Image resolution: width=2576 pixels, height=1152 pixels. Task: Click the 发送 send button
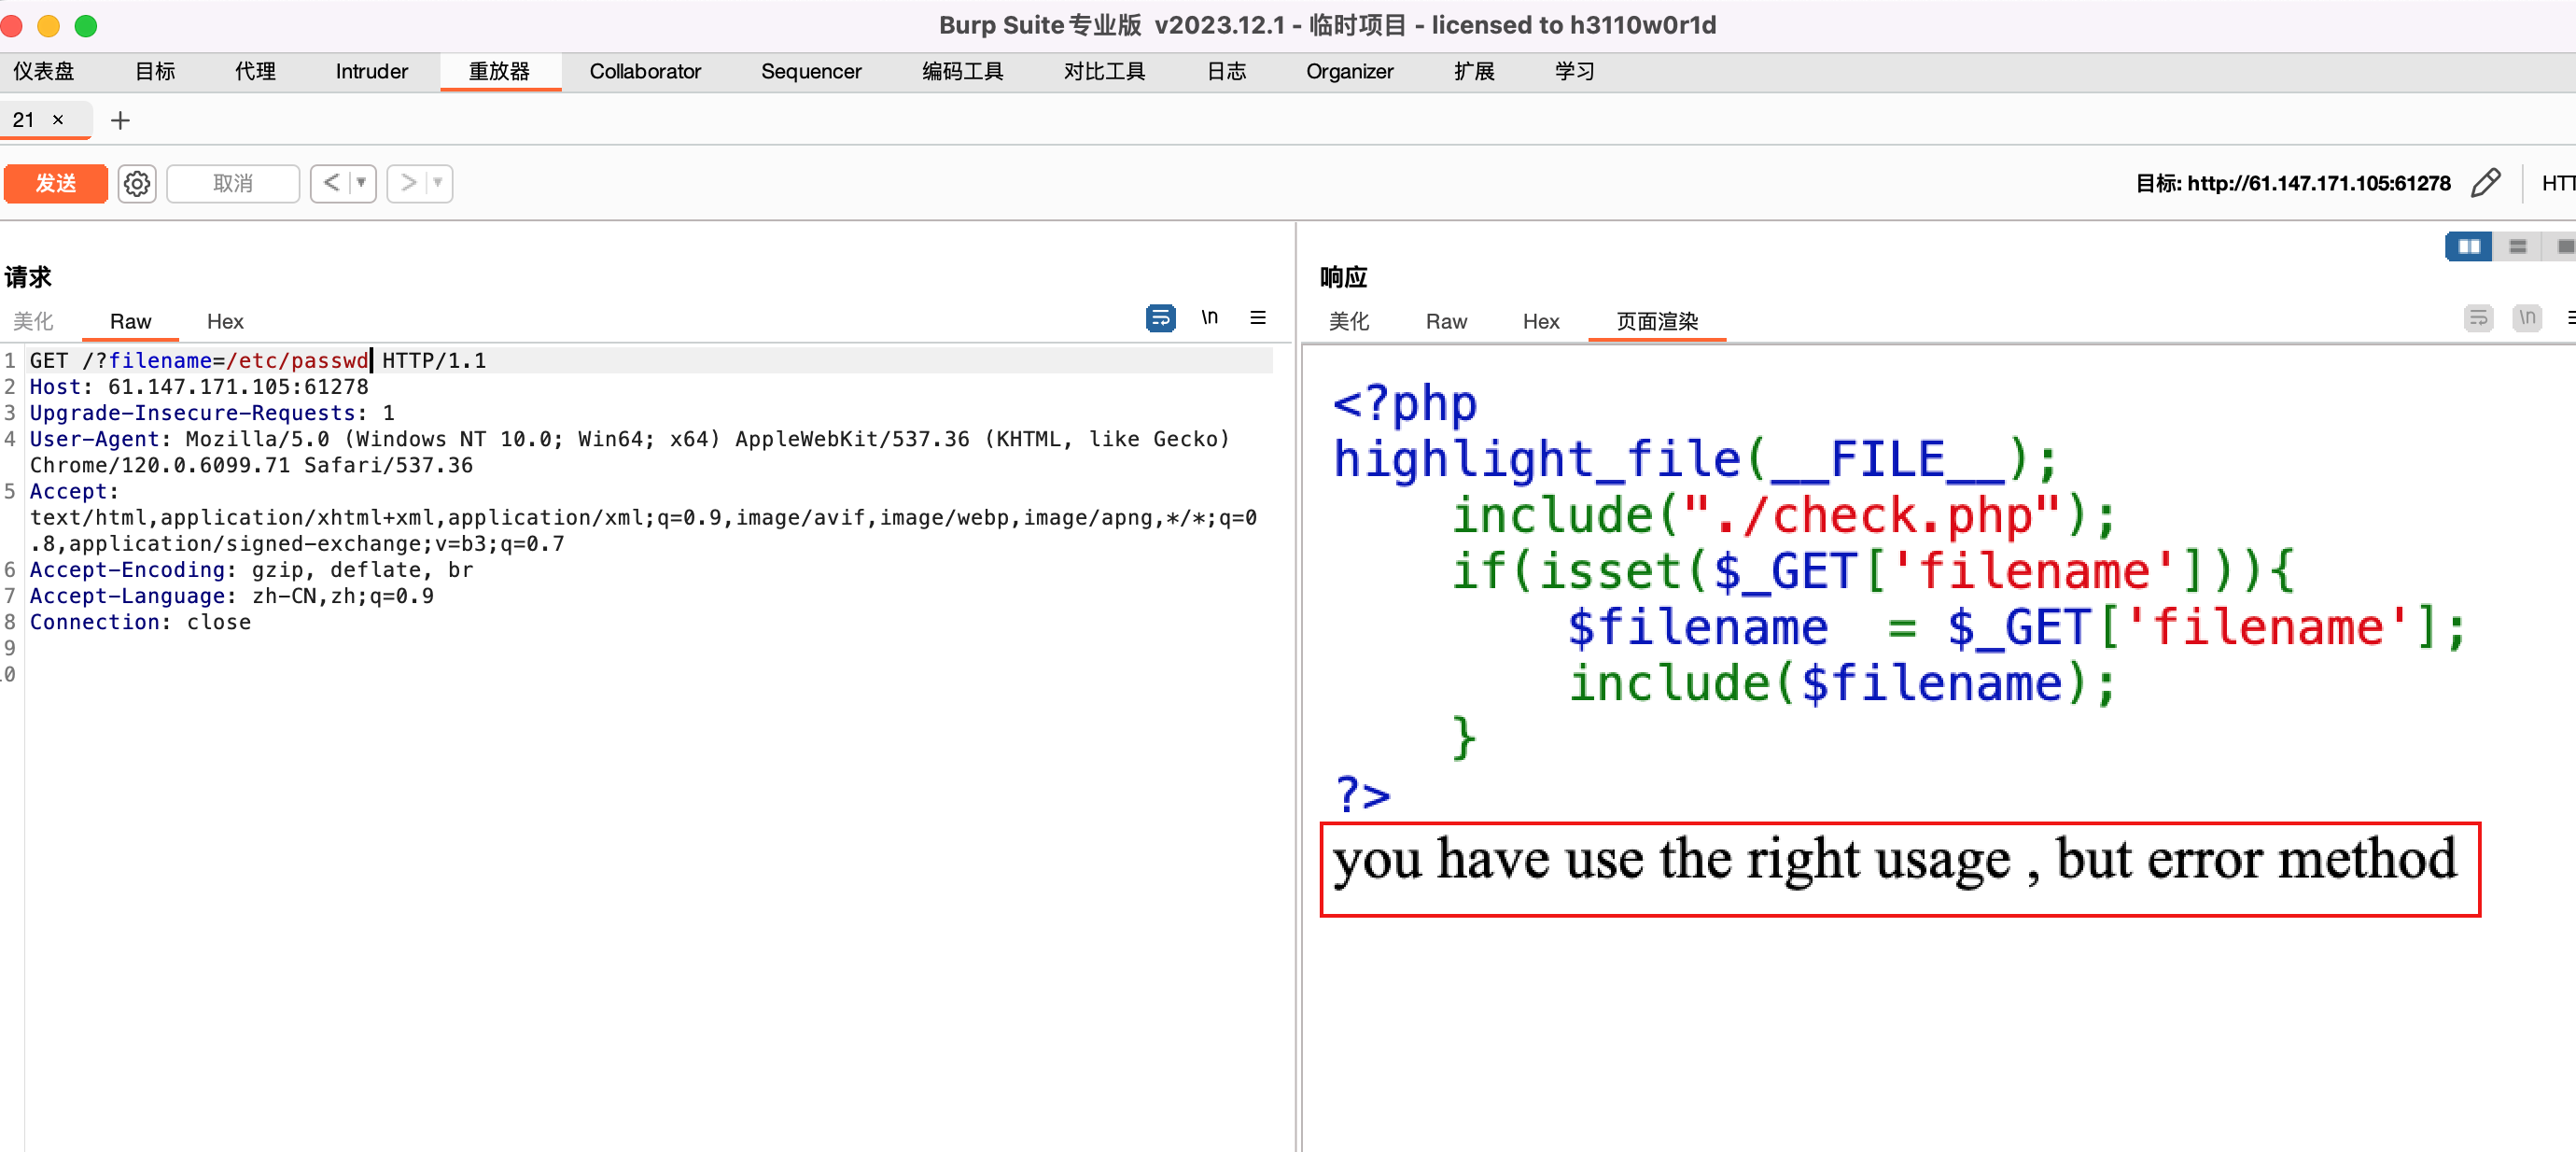click(x=56, y=183)
